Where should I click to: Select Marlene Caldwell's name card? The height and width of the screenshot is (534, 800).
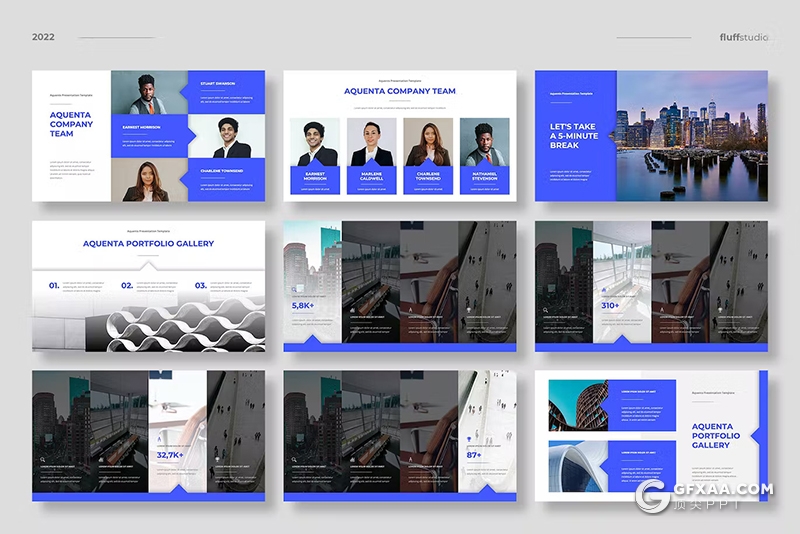[x=371, y=181]
